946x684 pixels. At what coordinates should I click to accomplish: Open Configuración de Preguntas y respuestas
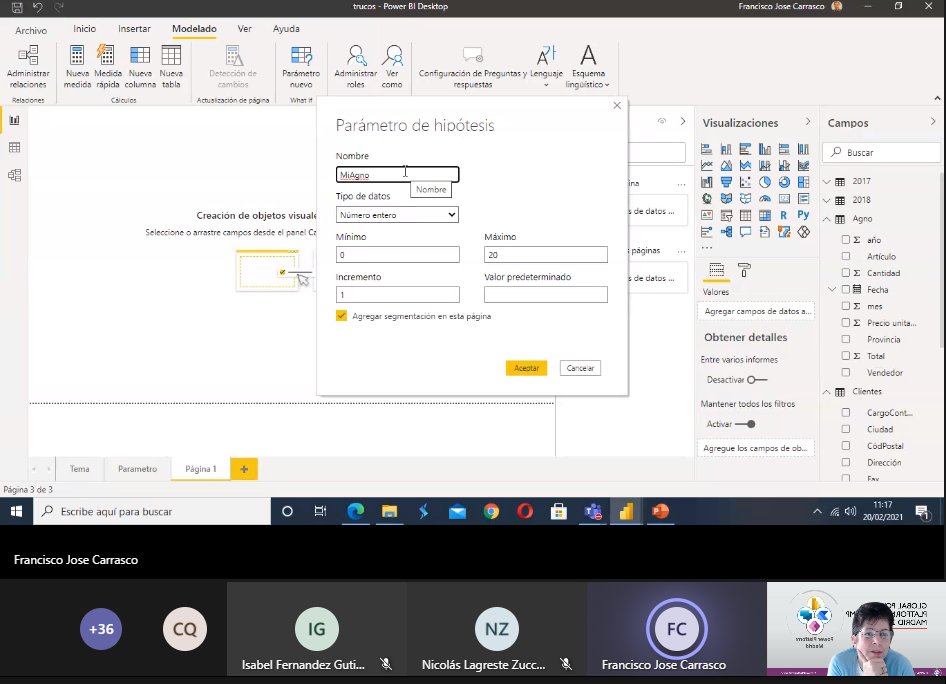point(473,67)
